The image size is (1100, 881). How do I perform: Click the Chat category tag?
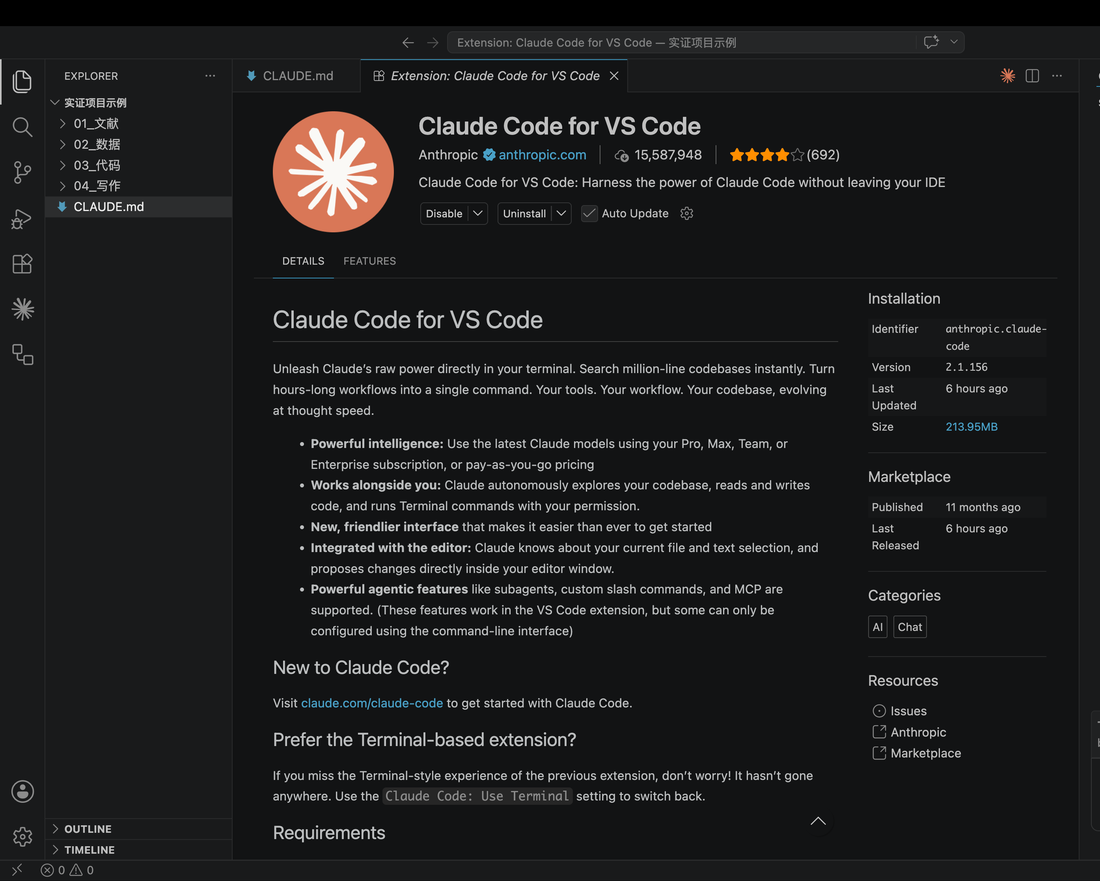coord(910,626)
